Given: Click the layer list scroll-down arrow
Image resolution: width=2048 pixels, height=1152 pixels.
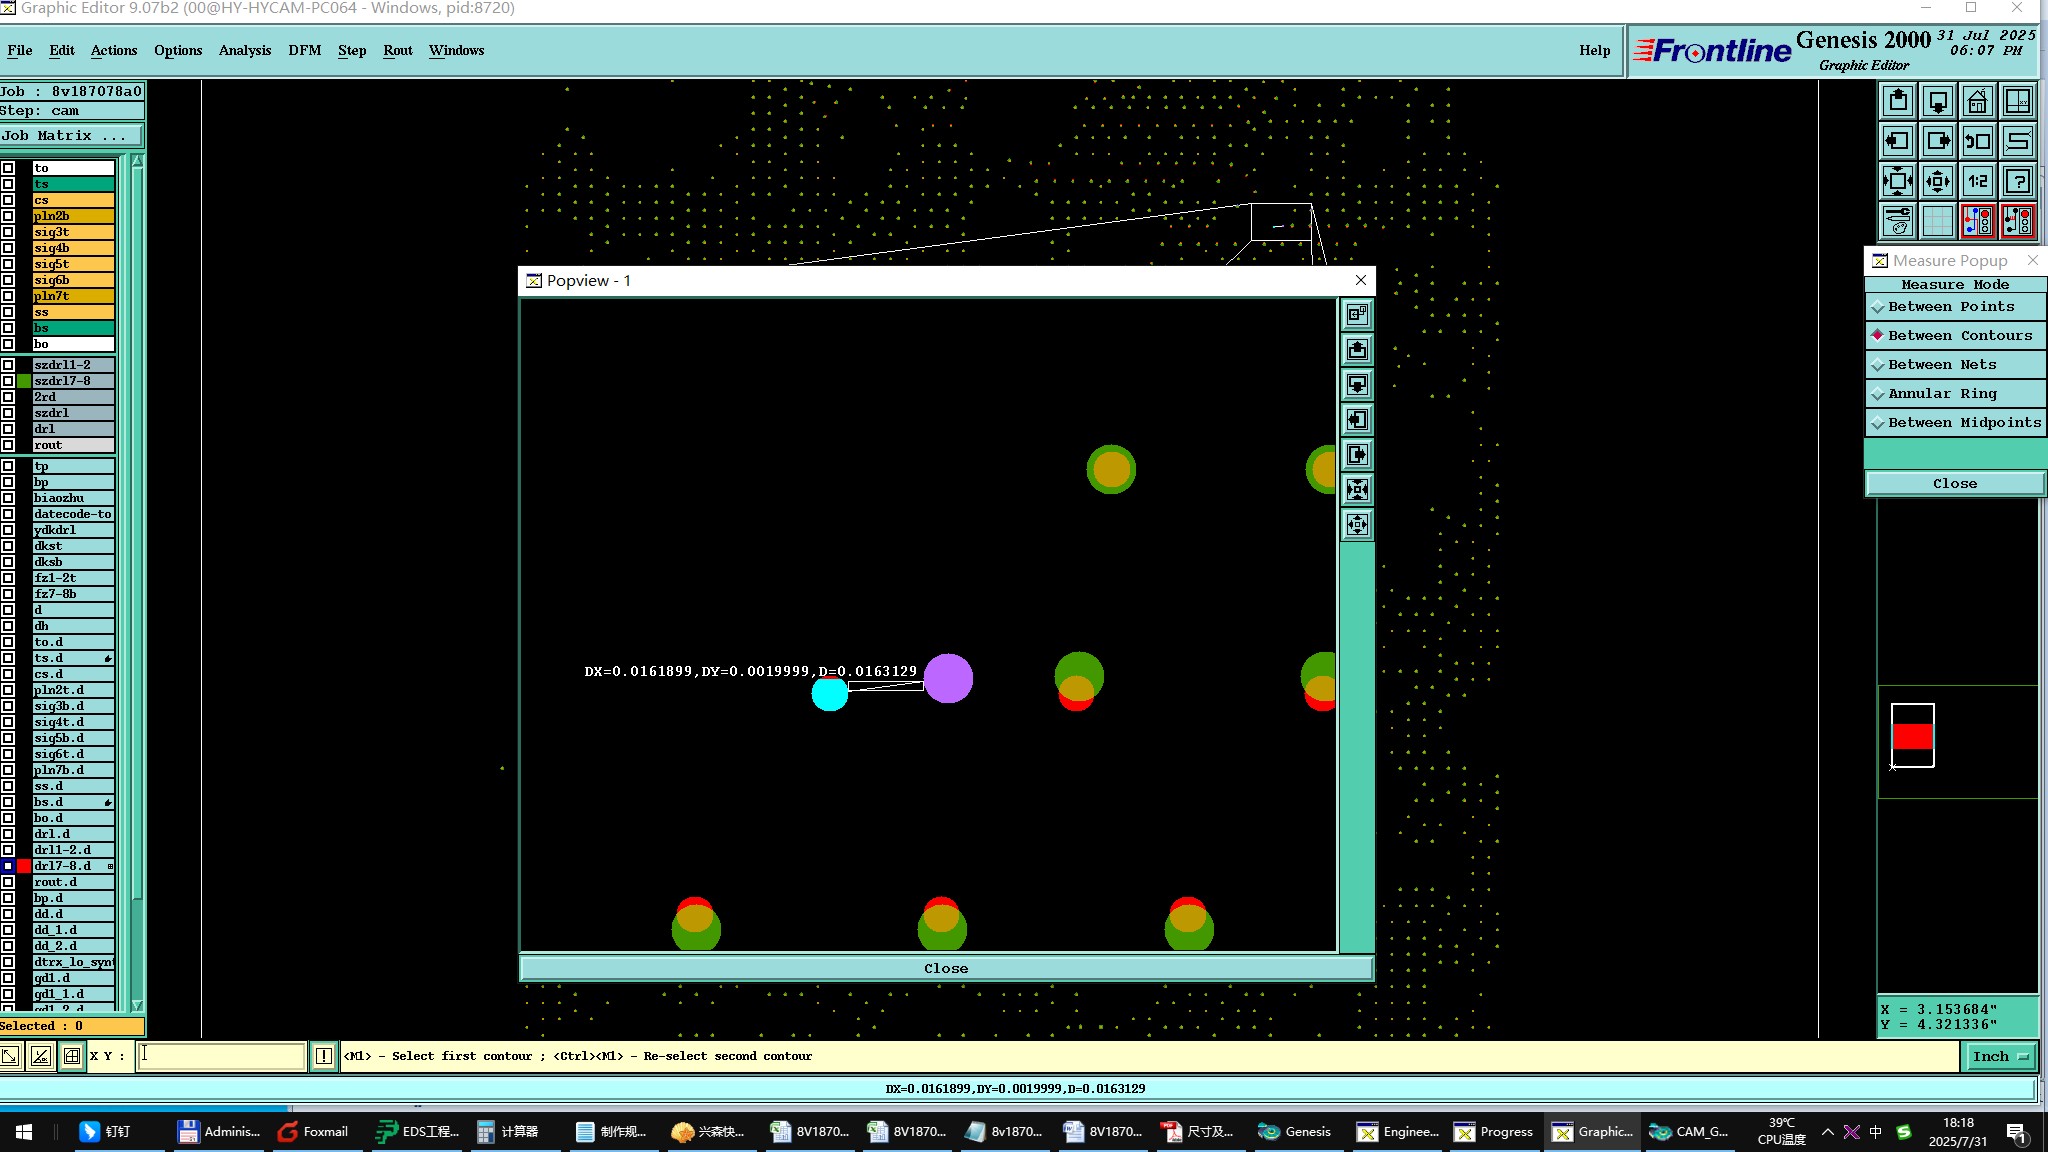Looking at the screenshot, I should [137, 1006].
